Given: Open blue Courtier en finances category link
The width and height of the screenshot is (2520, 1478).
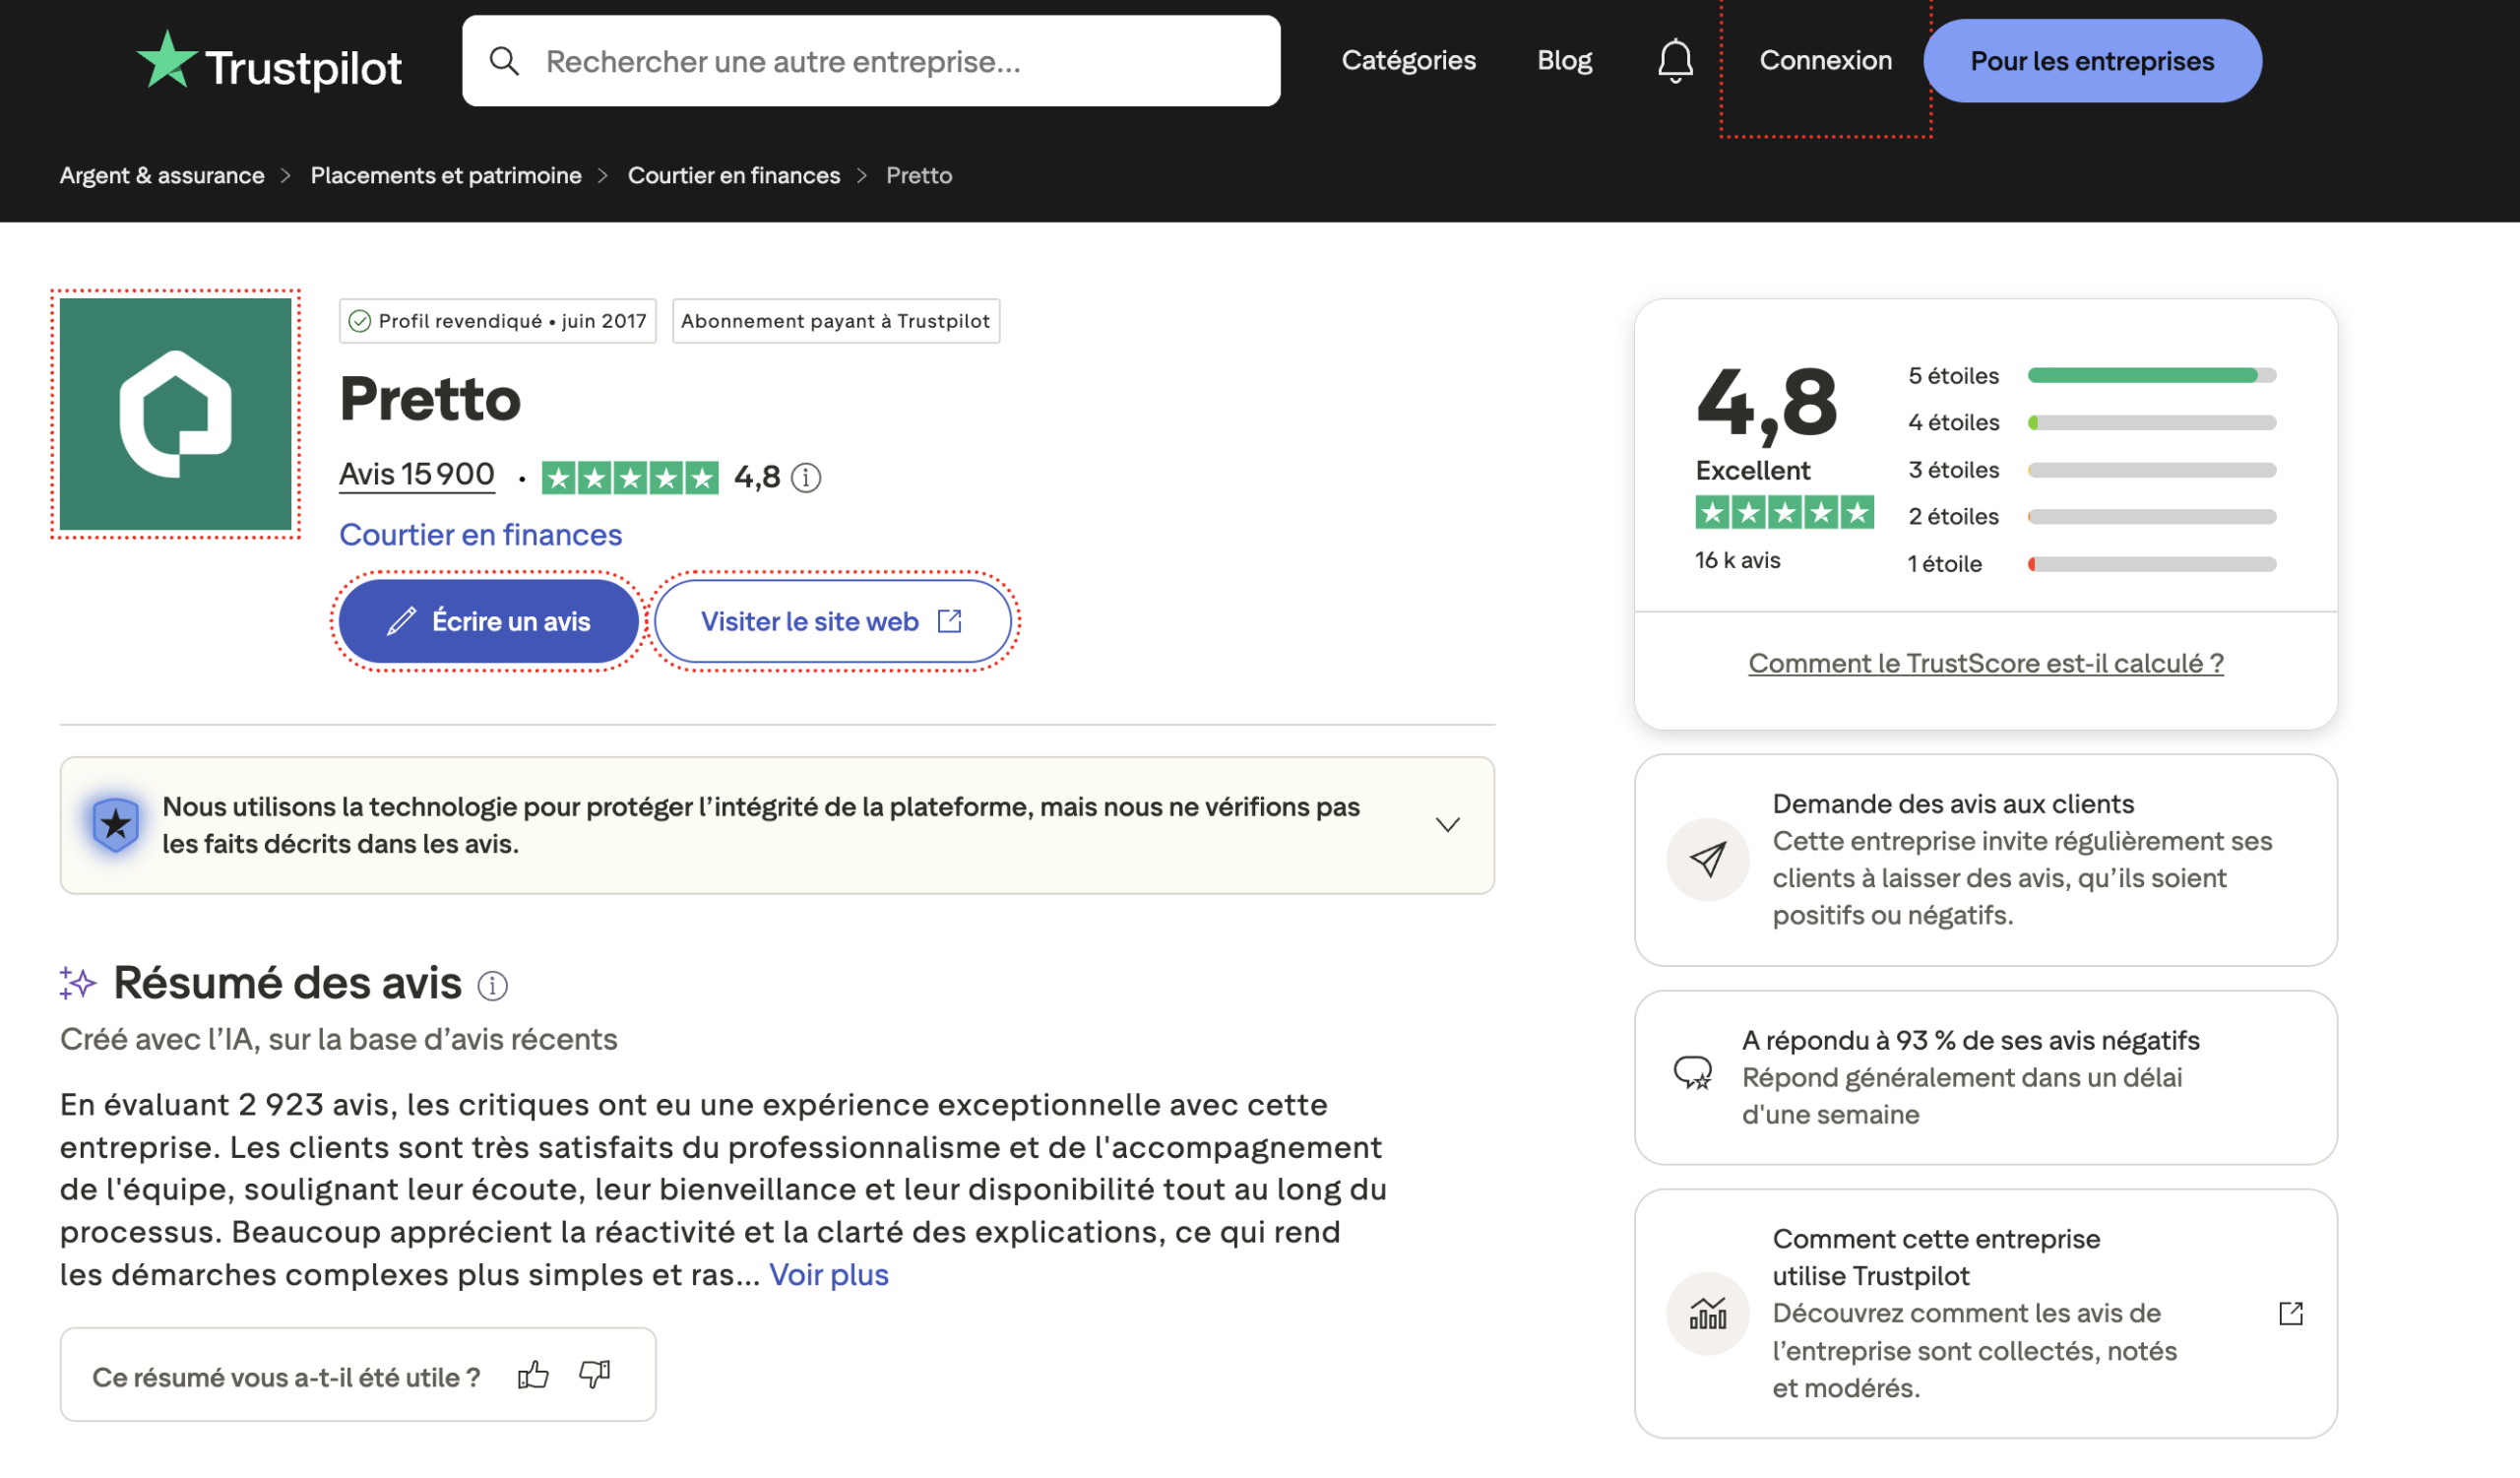Looking at the screenshot, I should [480, 535].
